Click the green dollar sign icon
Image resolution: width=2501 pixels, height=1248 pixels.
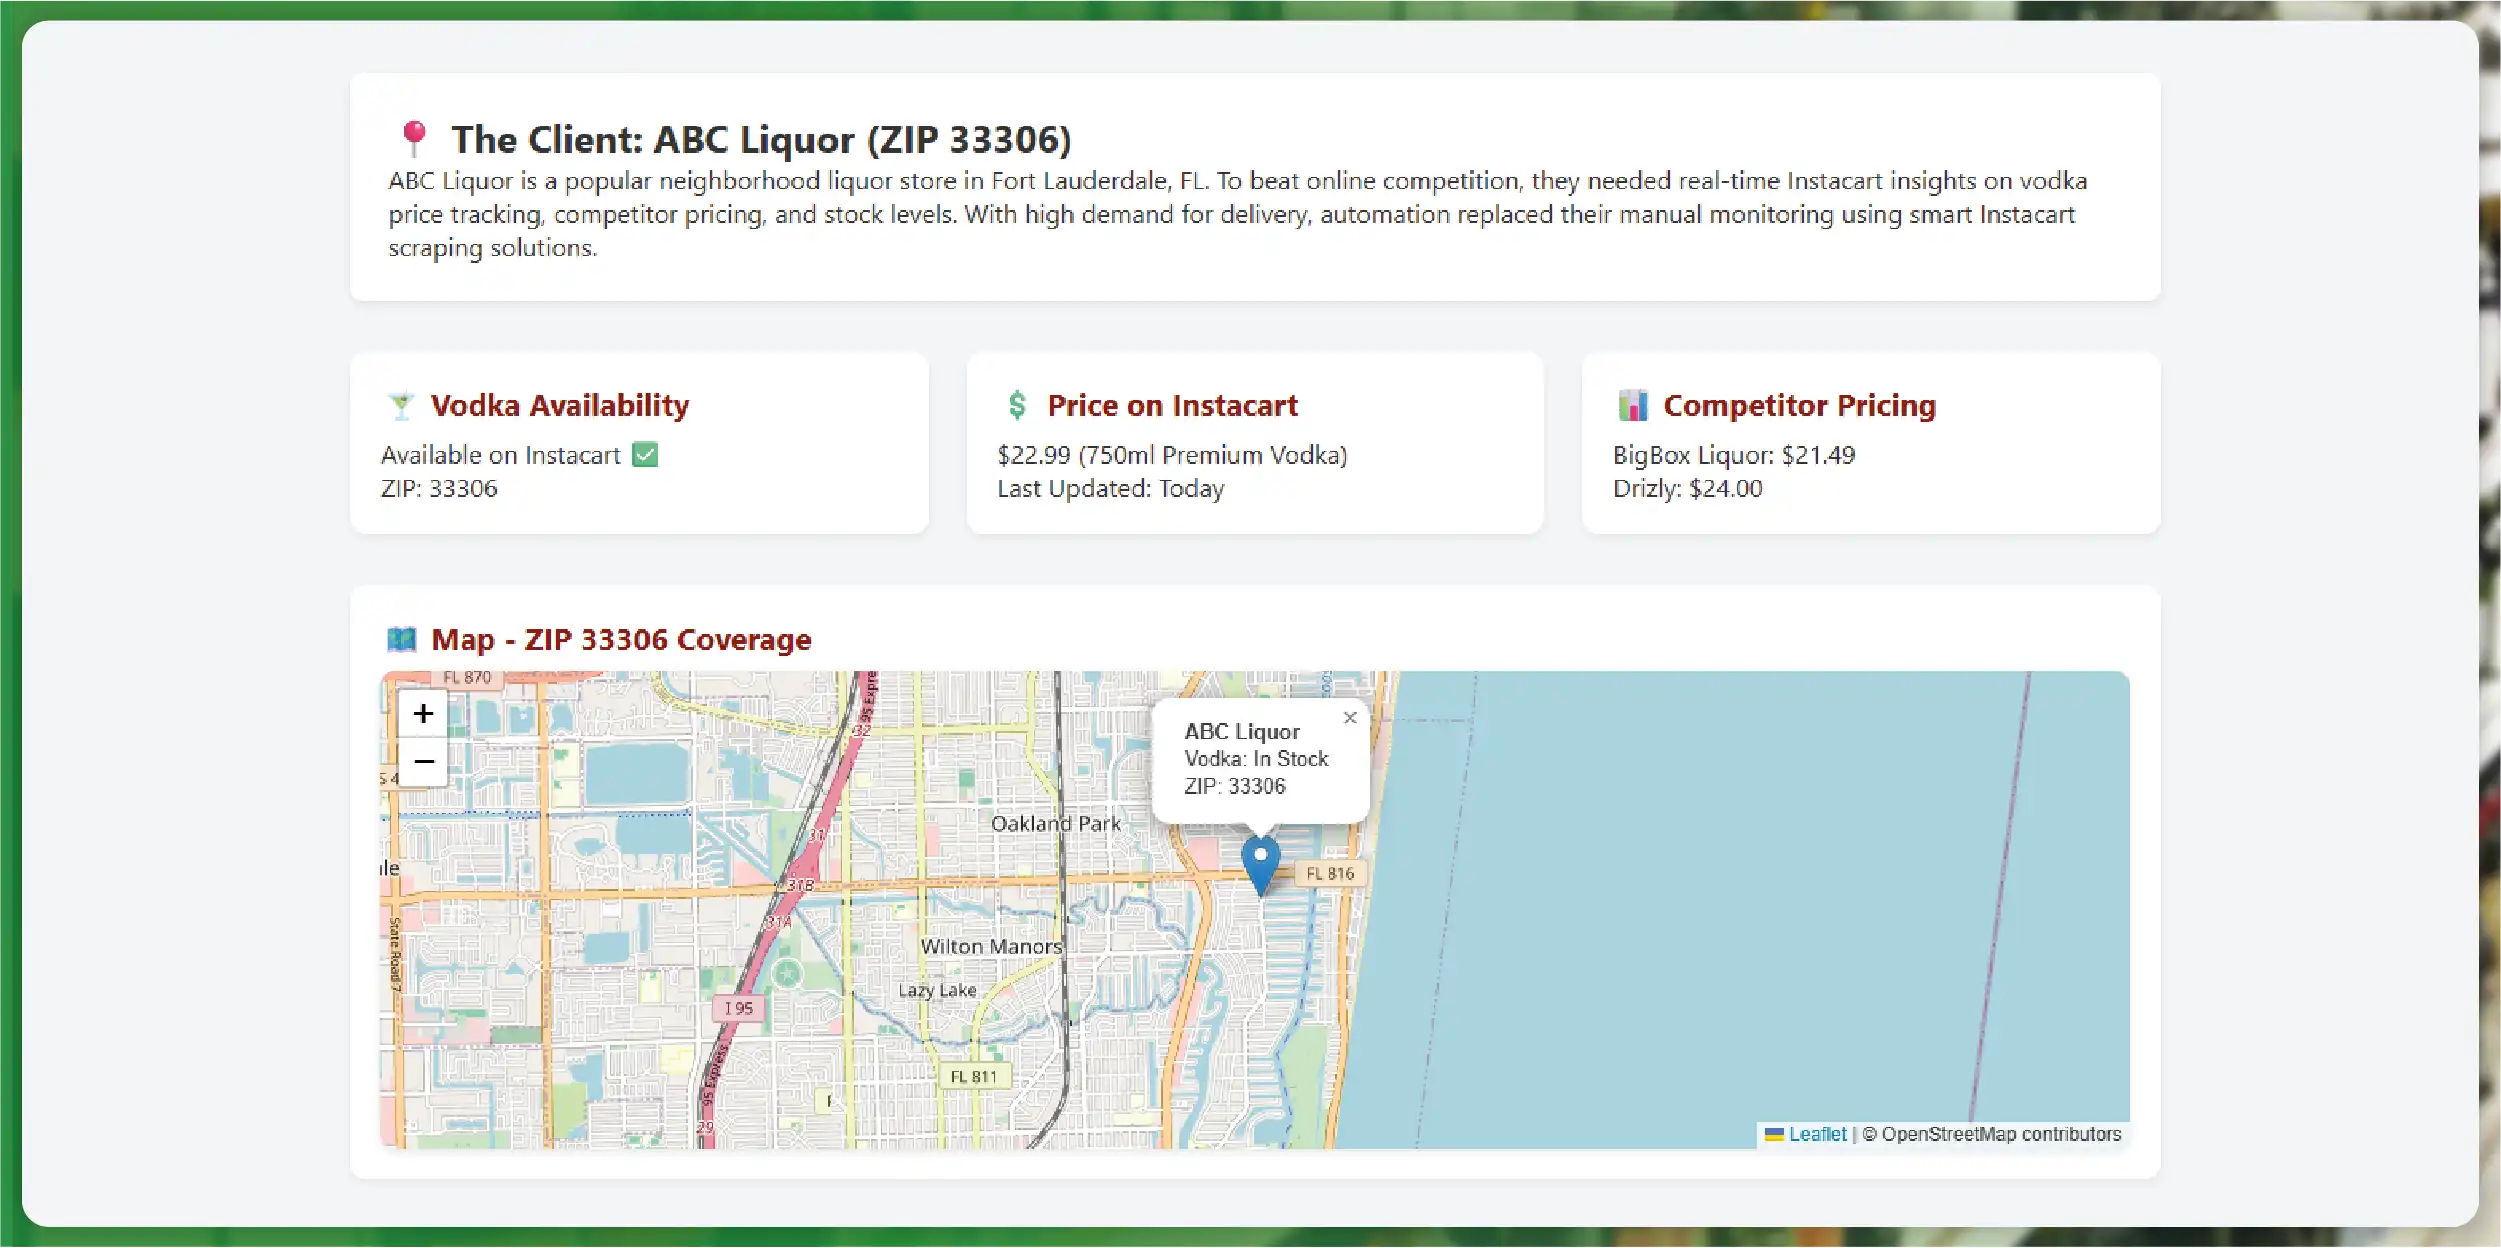coord(1017,405)
